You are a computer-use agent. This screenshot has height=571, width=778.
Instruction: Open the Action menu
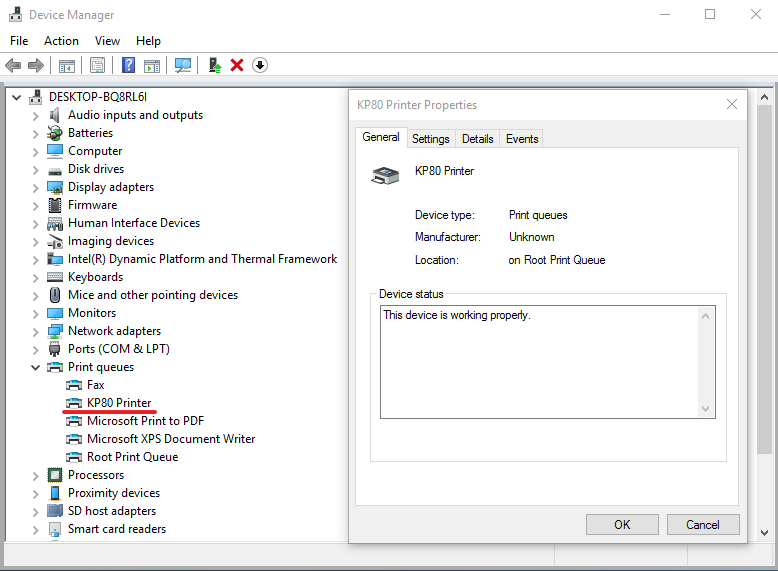click(x=61, y=41)
